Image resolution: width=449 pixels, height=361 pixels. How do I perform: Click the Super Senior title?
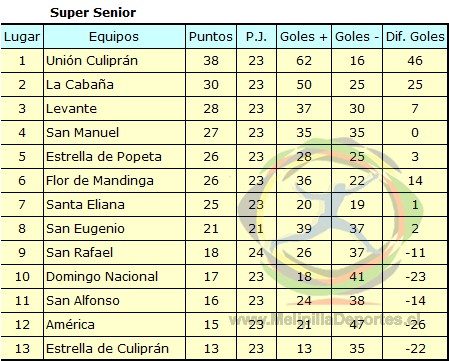click(93, 13)
